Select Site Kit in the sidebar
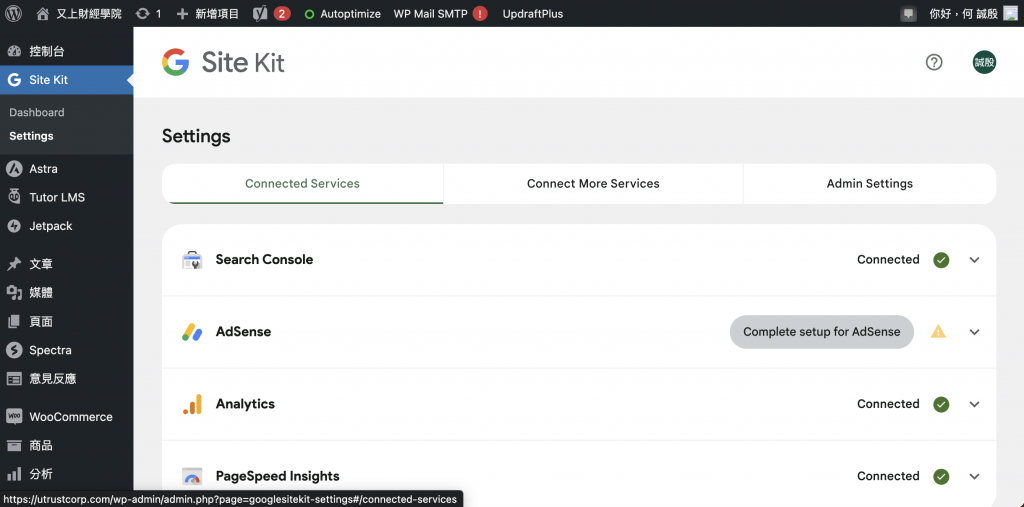1024x507 pixels. (x=67, y=80)
